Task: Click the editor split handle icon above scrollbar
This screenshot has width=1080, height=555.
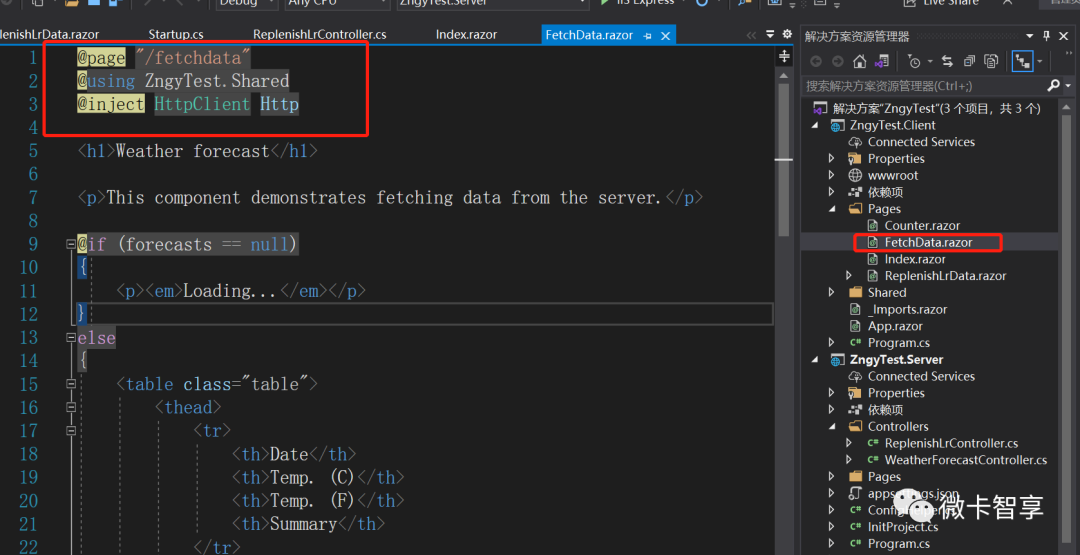Action: (x=784, y=56)
